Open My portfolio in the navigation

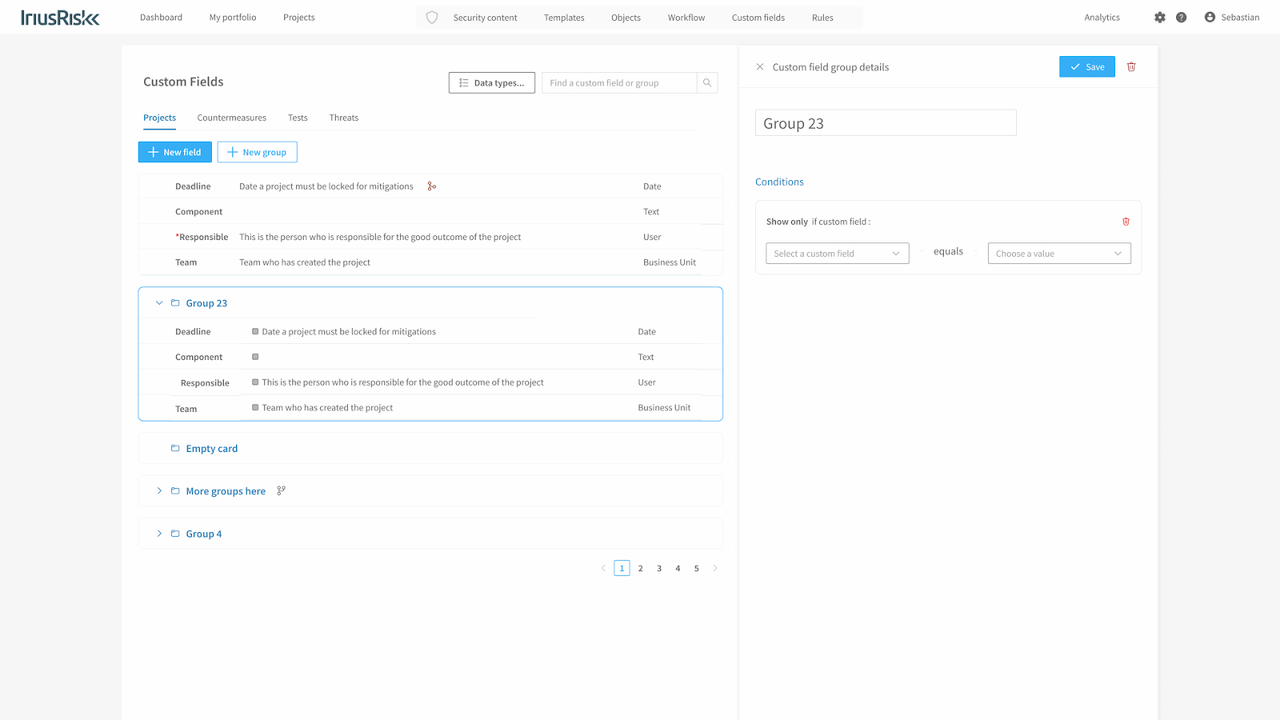click(233, 17)
